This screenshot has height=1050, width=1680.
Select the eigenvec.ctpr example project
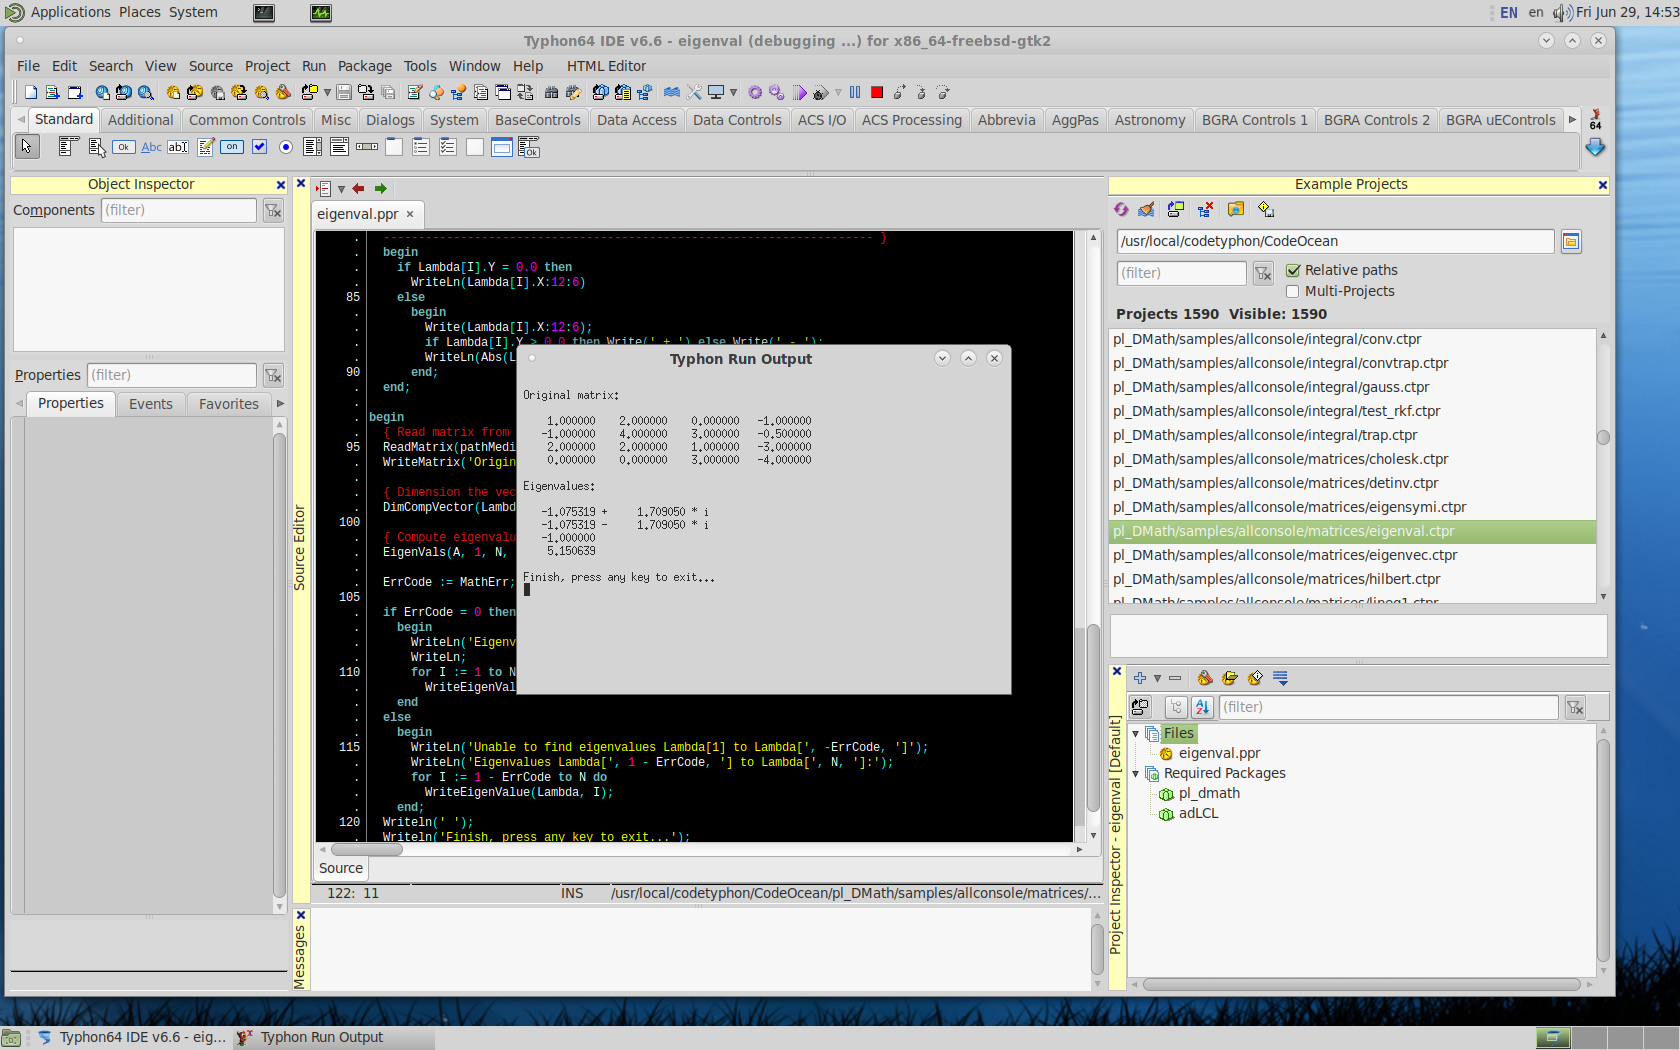[1285, 555]
